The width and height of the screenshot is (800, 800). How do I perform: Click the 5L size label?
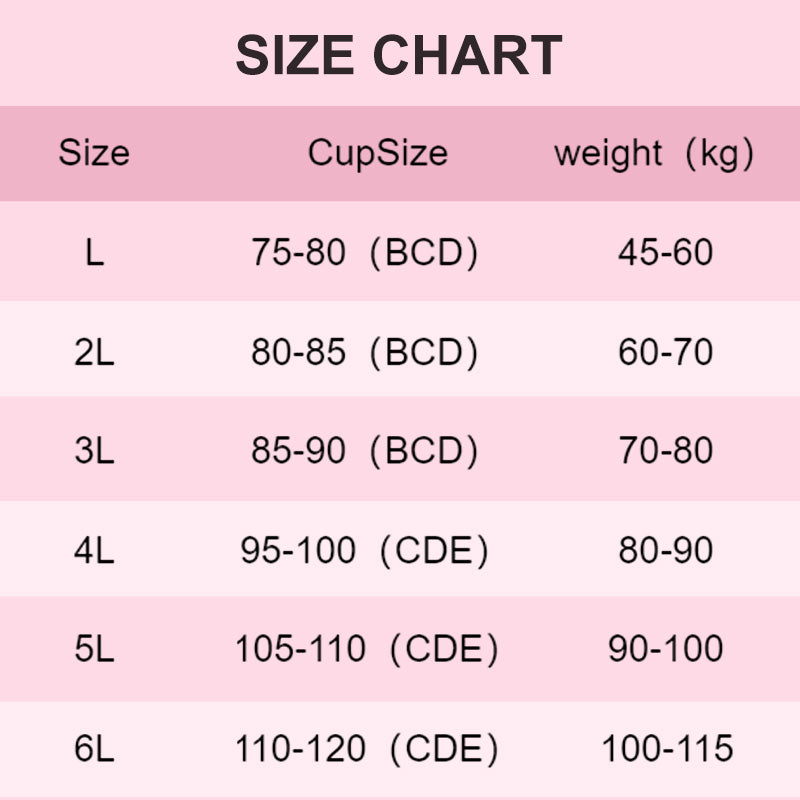click(x=94, y=649)
